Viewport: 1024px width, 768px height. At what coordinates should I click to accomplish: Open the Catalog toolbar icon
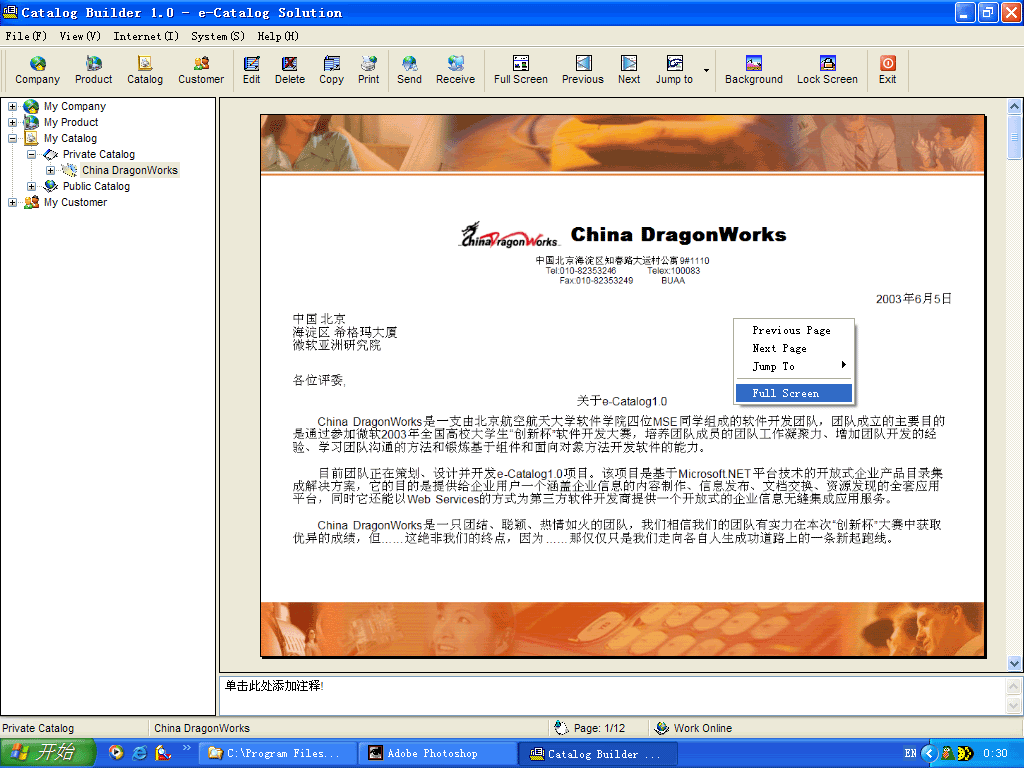145,70
